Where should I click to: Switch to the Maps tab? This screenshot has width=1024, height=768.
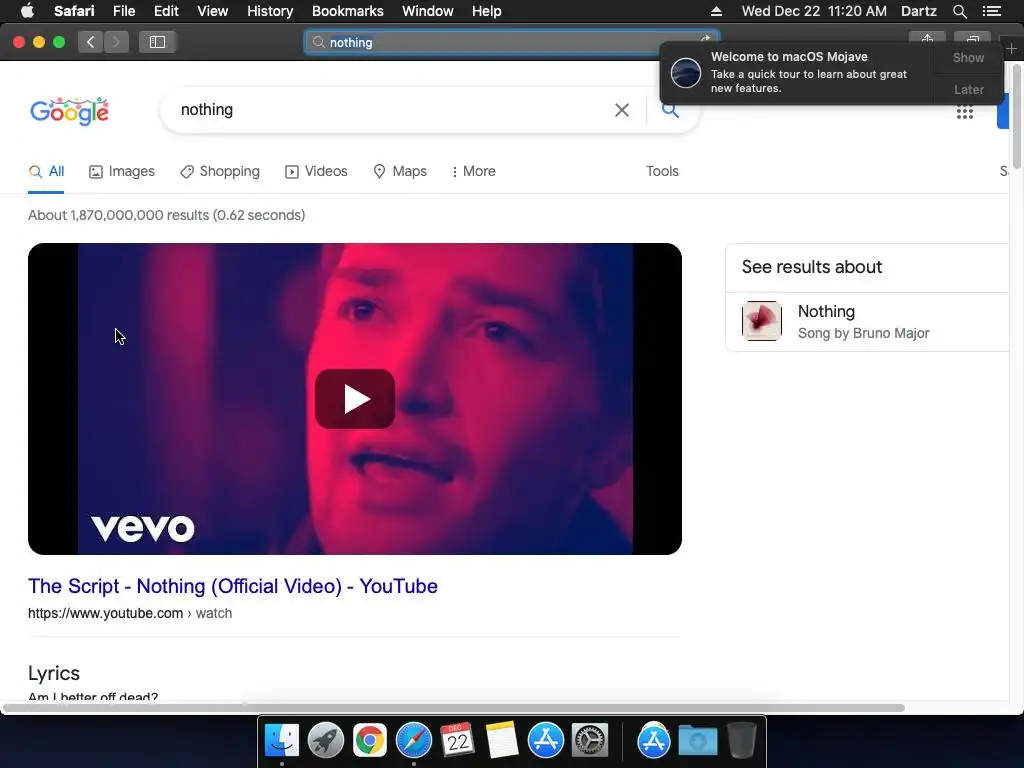(x=400, y=171)
